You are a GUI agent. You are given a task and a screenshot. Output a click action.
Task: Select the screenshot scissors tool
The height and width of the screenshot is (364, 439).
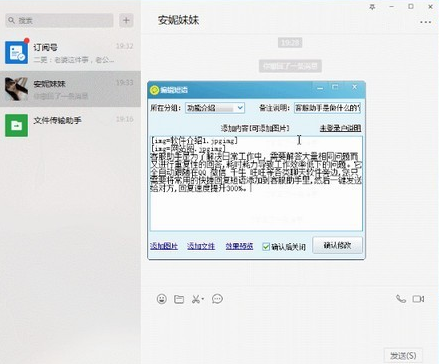197,299
